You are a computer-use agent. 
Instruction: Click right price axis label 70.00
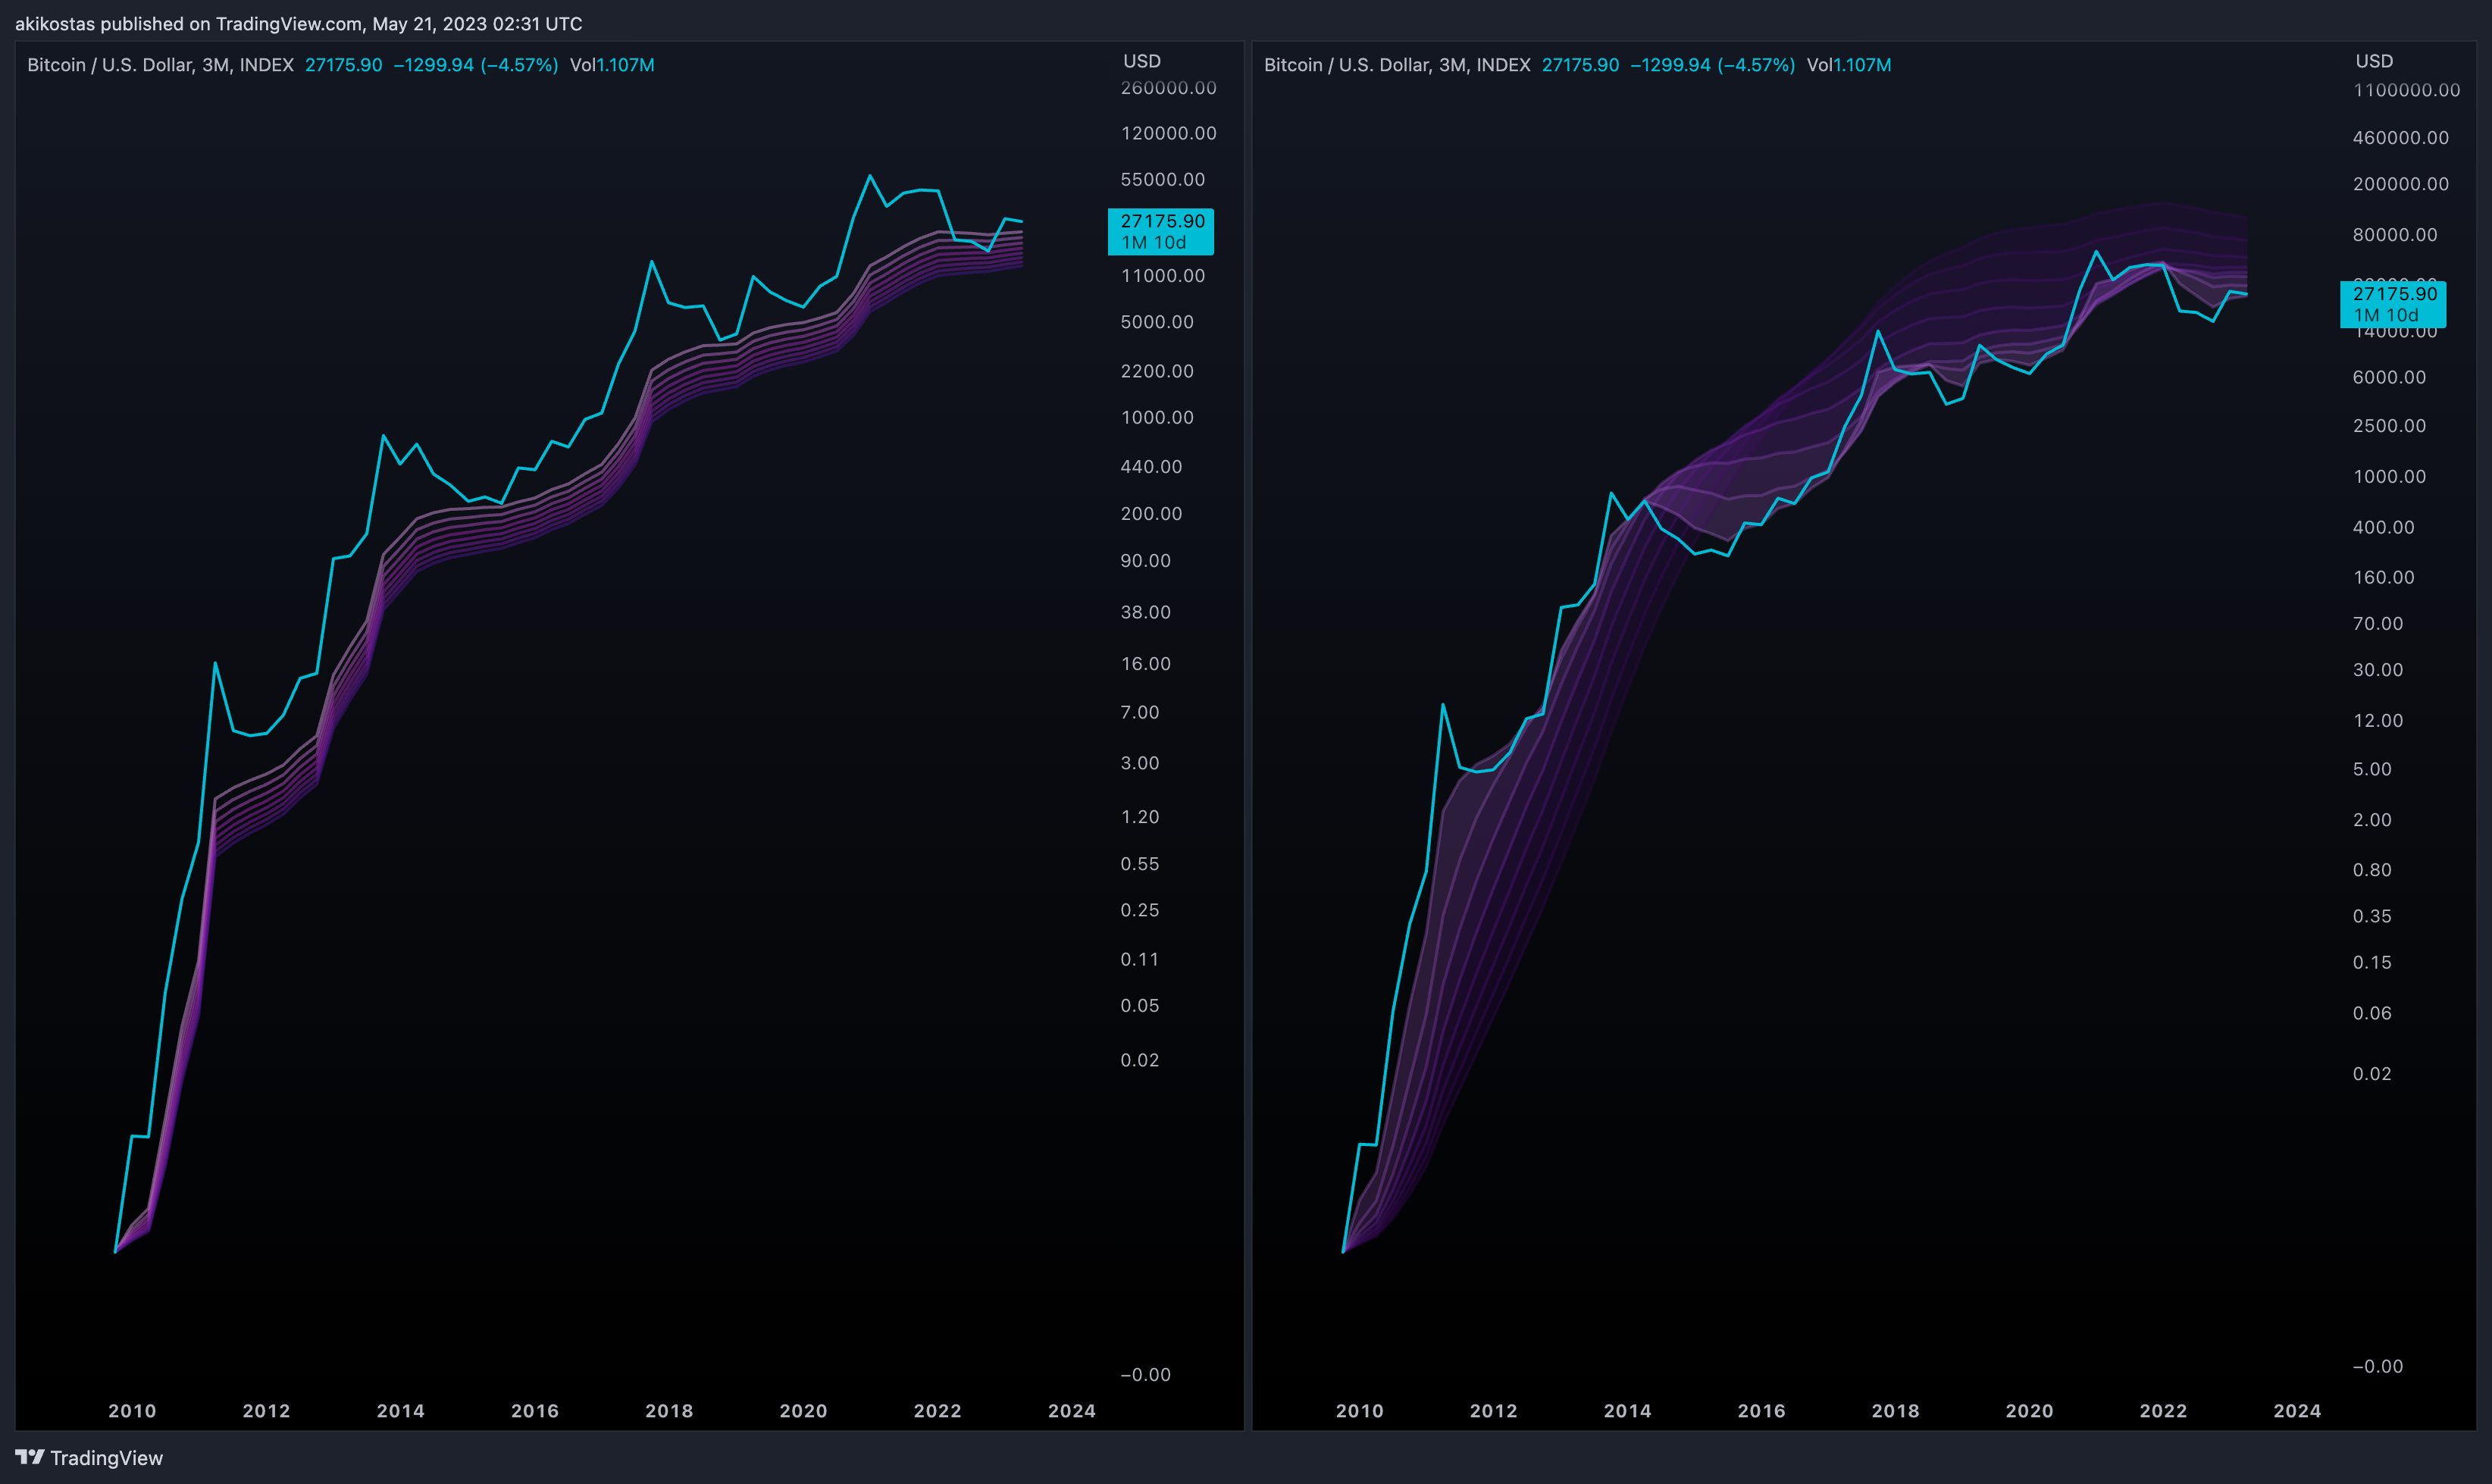click(x=2377, y=624)
